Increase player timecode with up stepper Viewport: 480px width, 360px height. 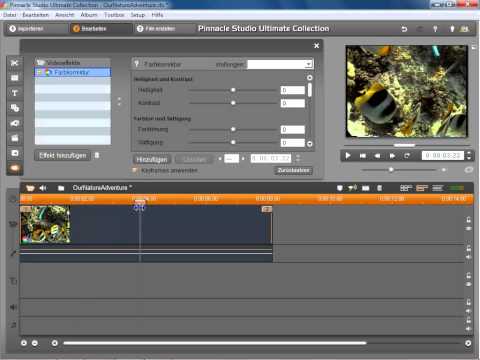pyautogui.click(x=469, y=153)
